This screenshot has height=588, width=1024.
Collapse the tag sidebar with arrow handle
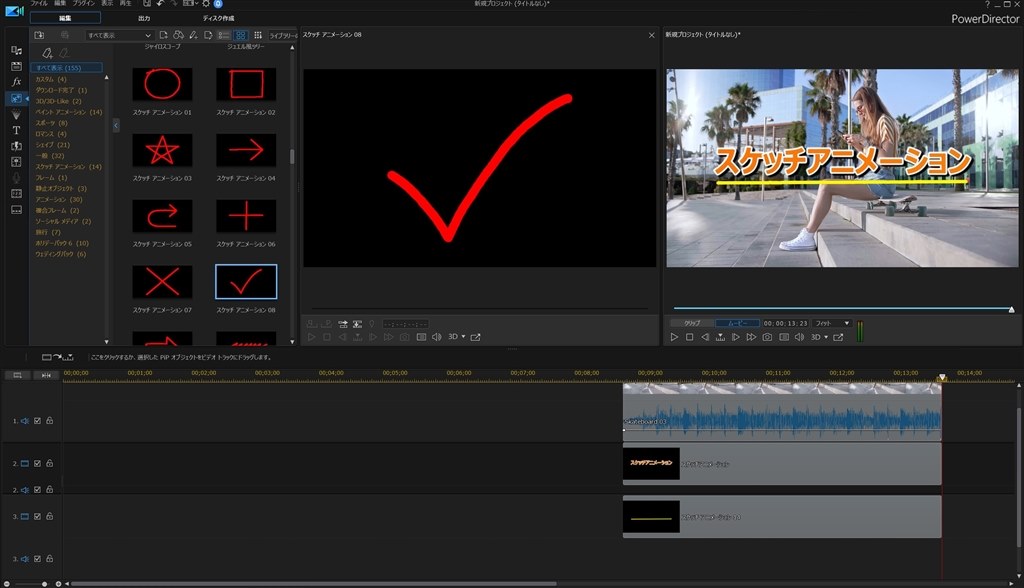click(116, 125)
